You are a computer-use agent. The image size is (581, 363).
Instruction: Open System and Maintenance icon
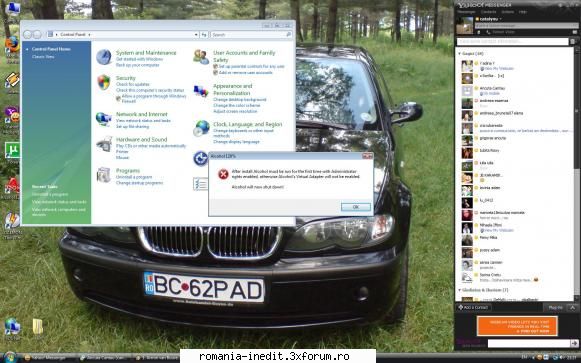click(104, 57)
